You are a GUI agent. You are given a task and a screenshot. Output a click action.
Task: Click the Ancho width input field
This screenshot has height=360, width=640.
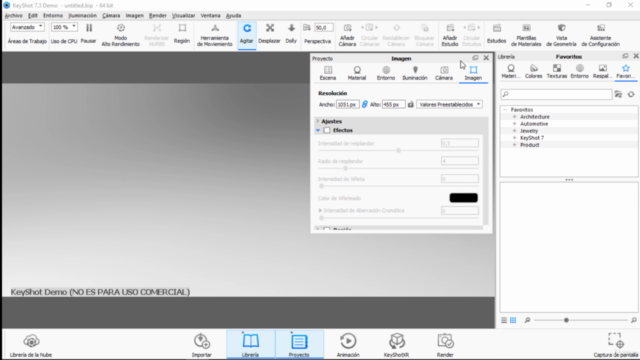tap(347, 104)
